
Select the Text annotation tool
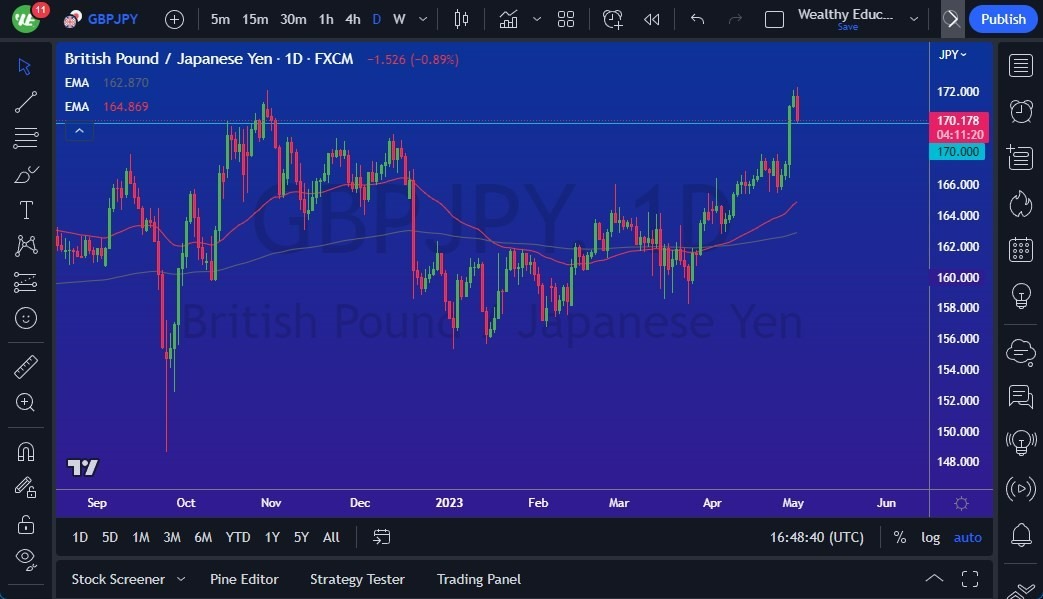pyautogui.click(x=25, y=209)
